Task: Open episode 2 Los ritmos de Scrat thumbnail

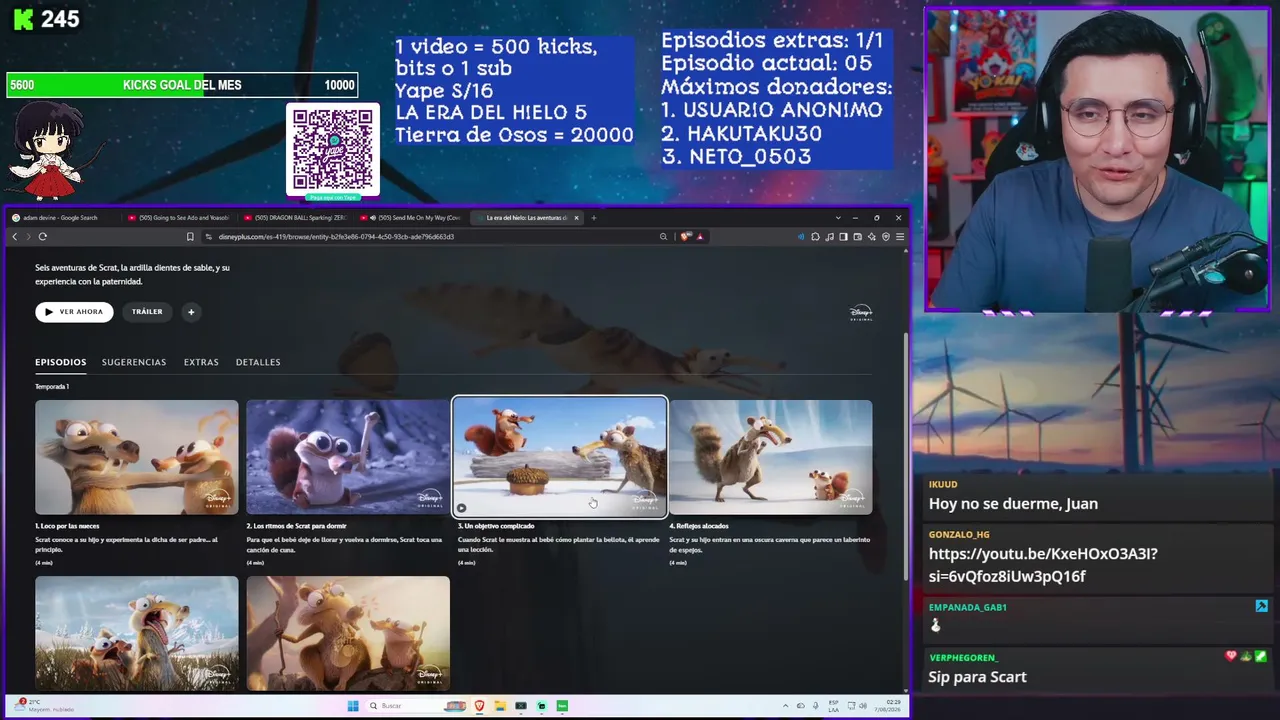Action: (x=348, y=457)
